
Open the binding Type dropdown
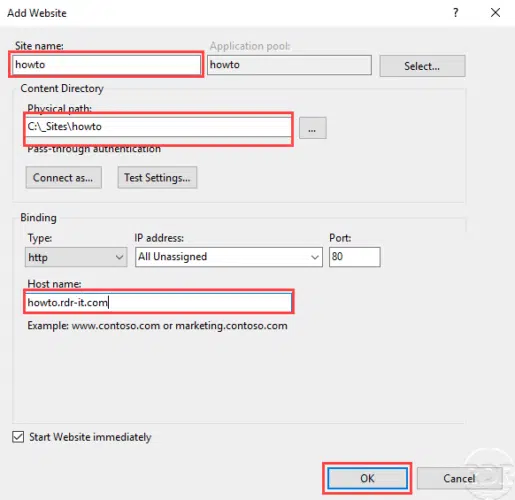pyautogui.click(x=76, y=257)
